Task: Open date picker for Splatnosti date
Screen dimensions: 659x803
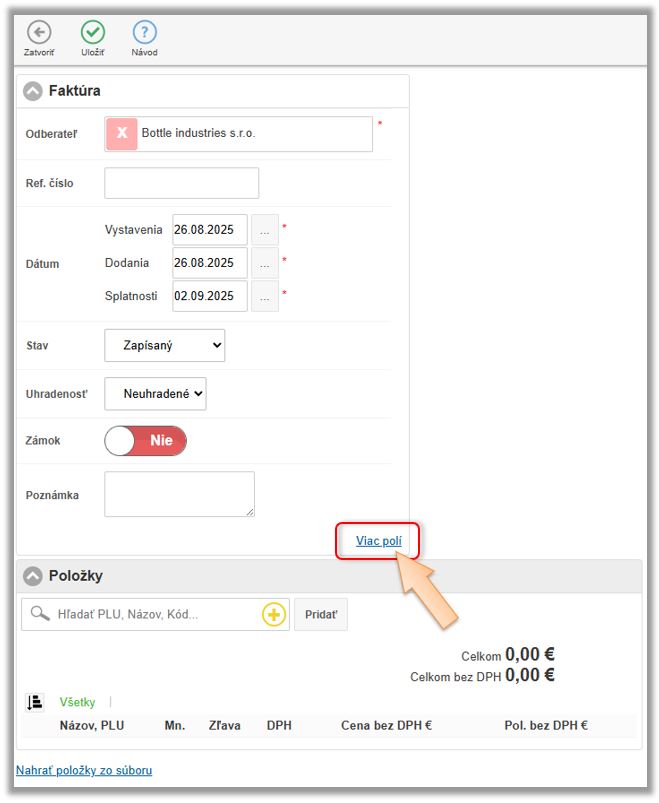Action: [264, 296]
